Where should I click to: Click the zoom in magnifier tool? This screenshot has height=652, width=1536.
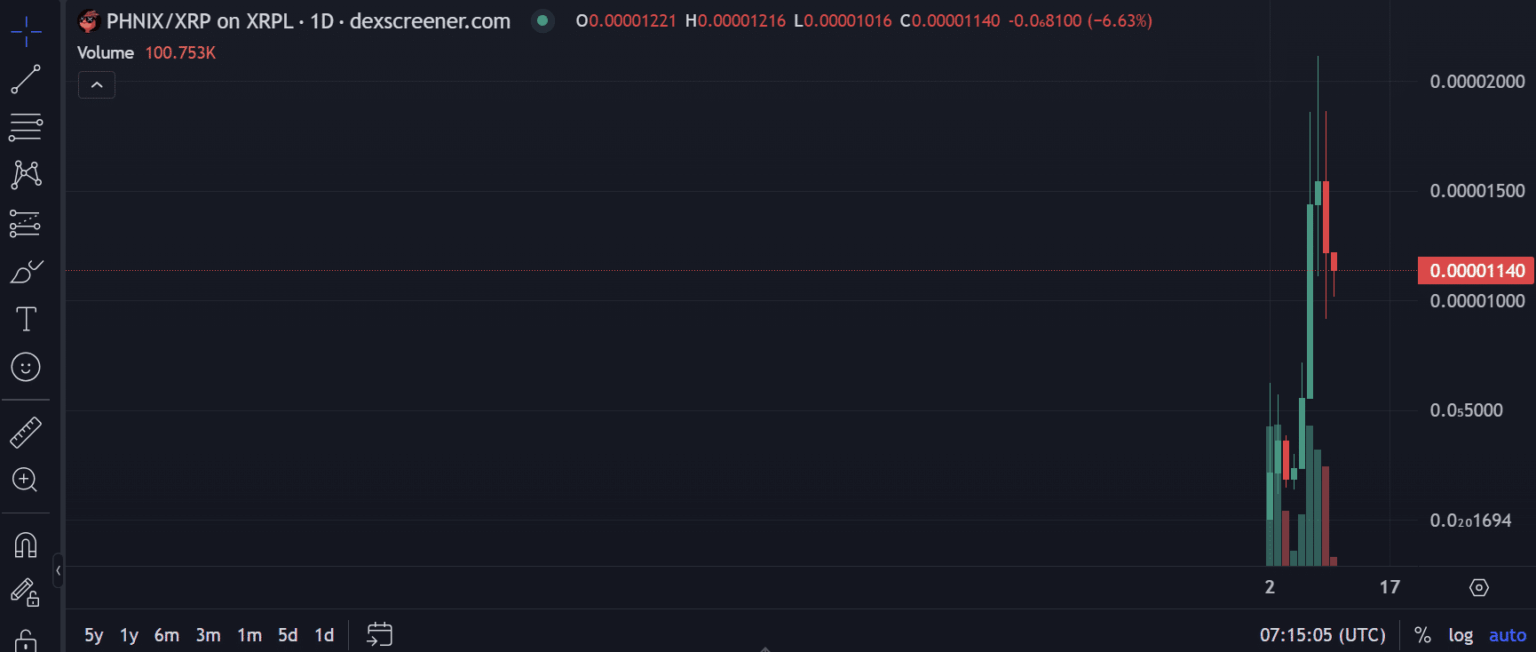26,480
